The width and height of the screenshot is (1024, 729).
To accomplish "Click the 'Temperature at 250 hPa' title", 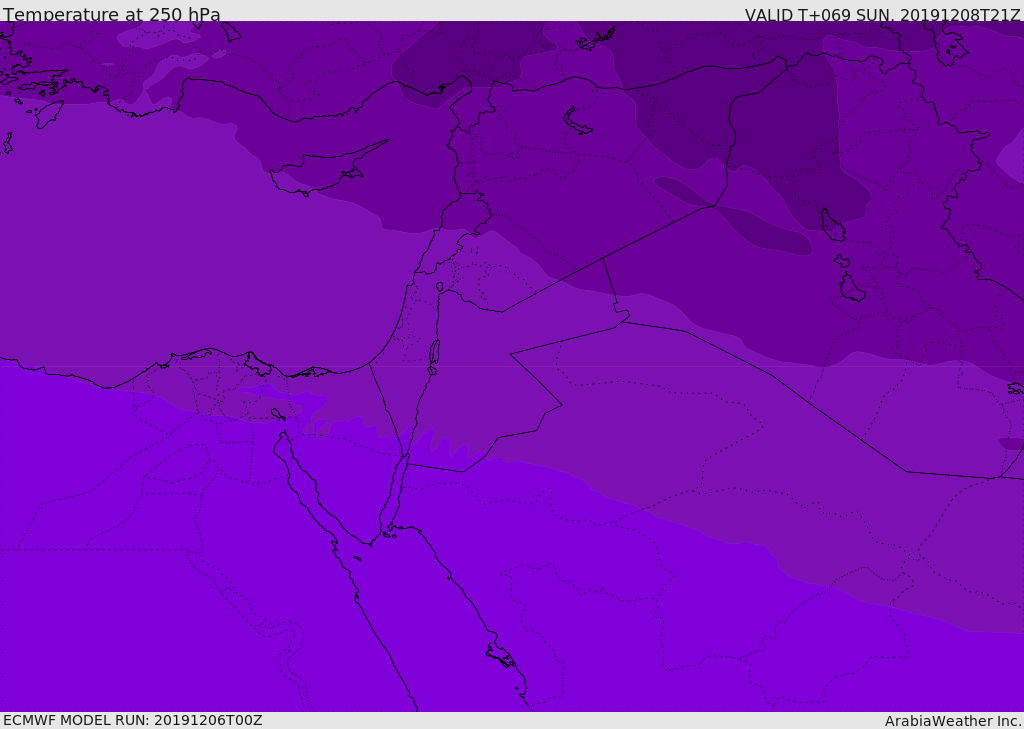I will coord(112,14).
